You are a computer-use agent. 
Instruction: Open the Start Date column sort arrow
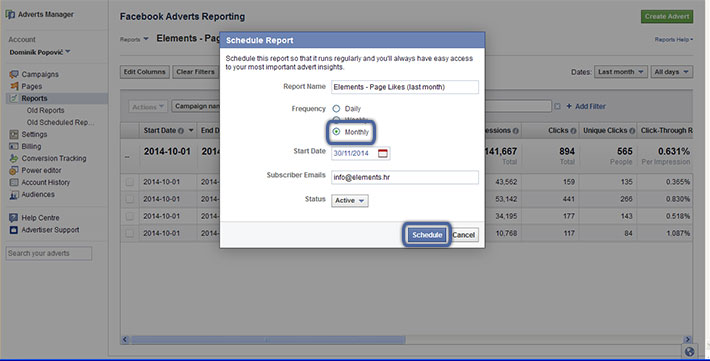191,130
